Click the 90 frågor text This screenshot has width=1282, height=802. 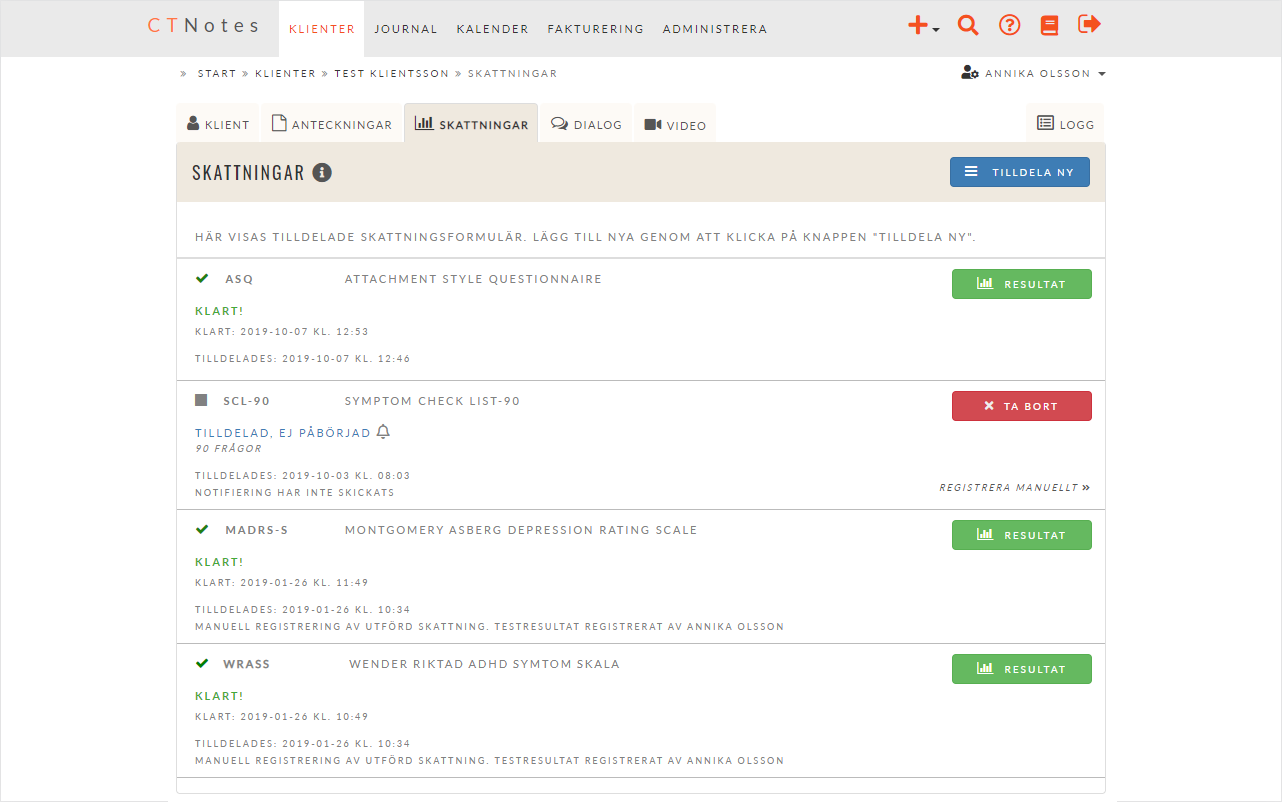pyautogui.click(x=228, y=449)
